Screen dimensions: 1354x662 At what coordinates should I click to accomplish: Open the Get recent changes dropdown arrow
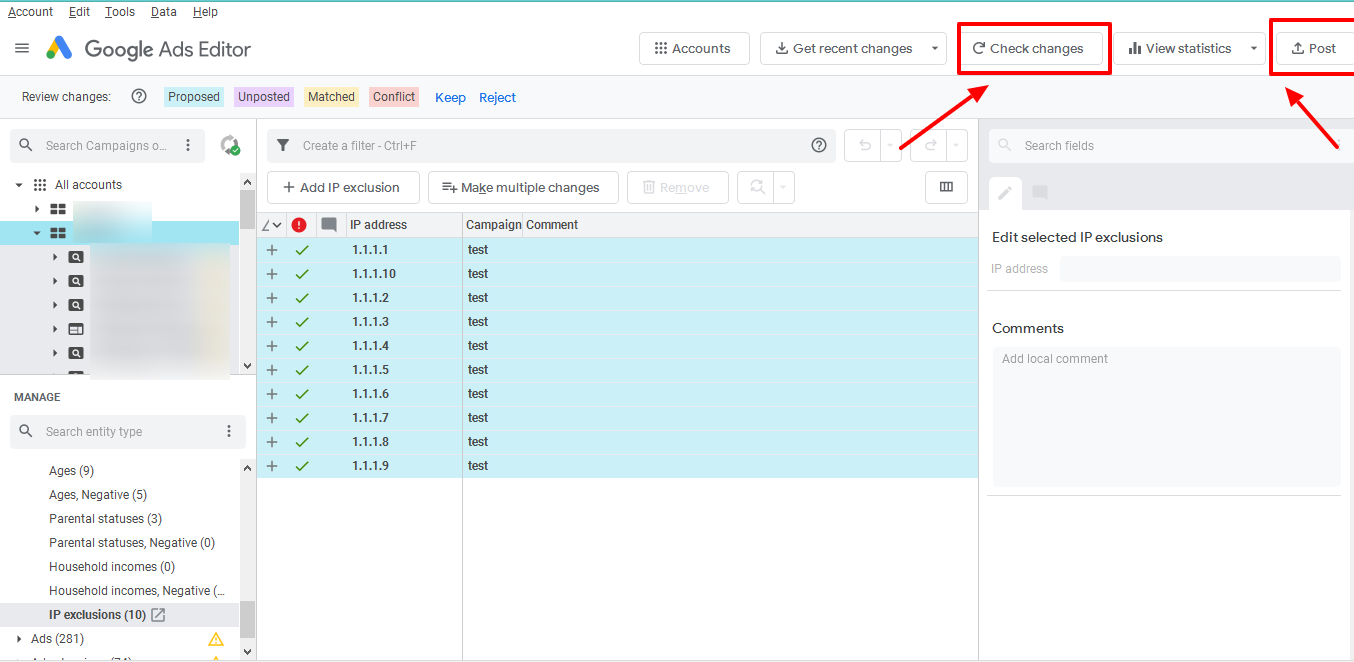click(x=935, y=48)
